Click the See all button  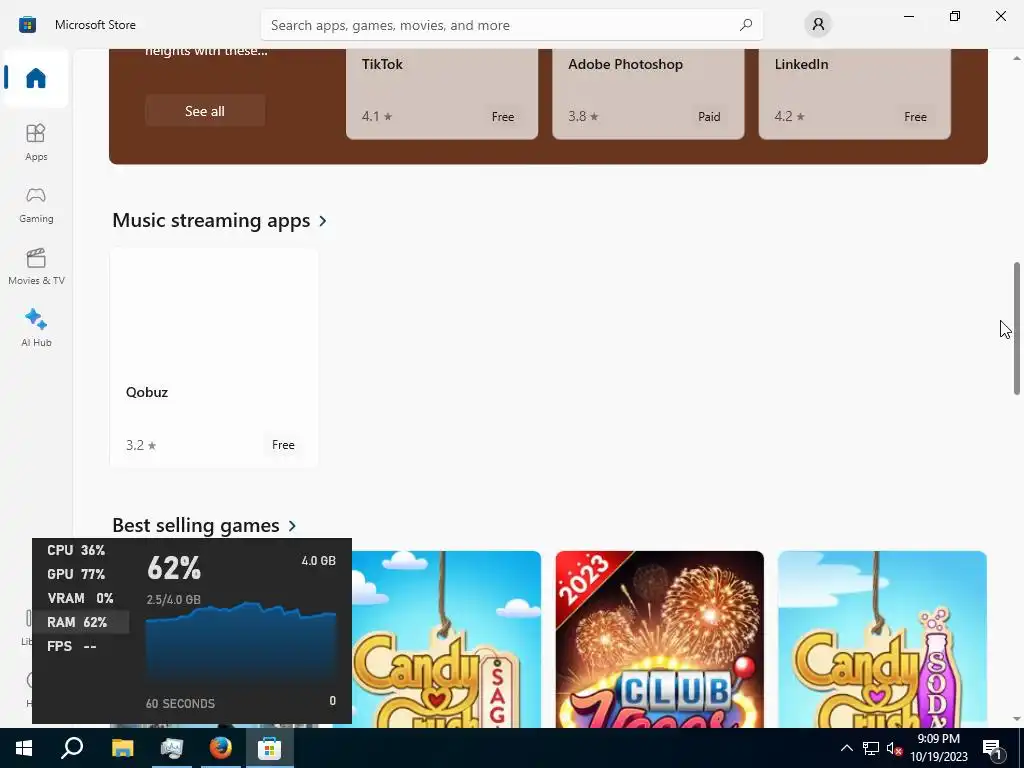[205, 111]
